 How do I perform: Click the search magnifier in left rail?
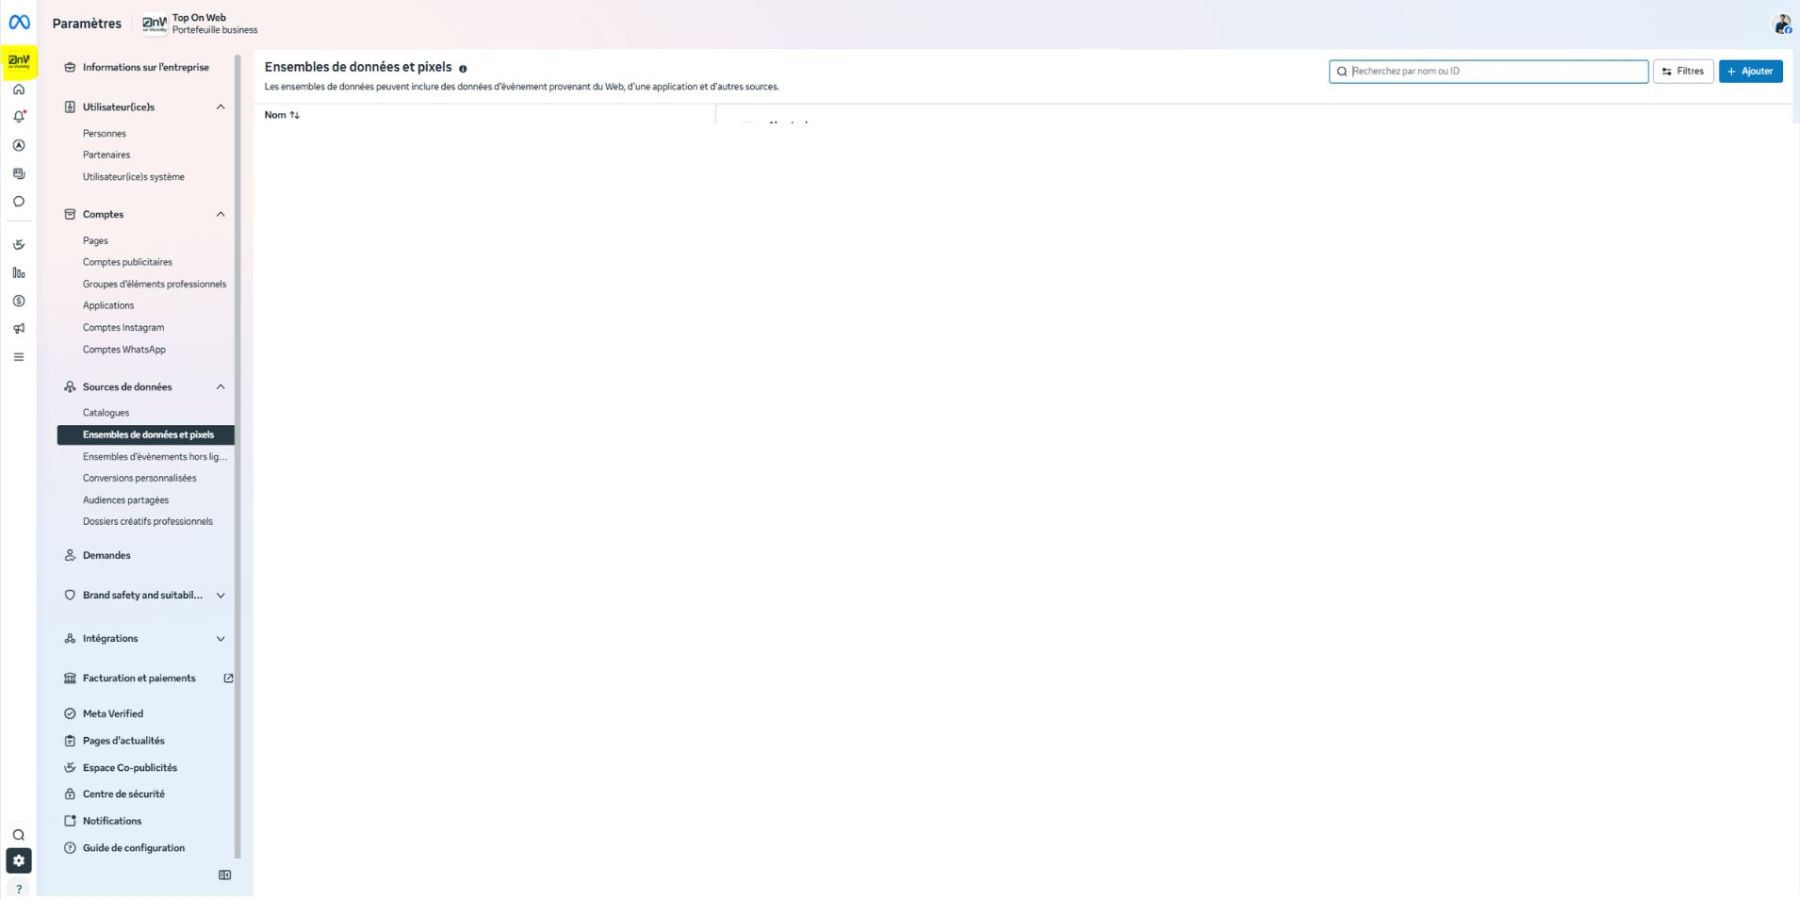point(18,835)
